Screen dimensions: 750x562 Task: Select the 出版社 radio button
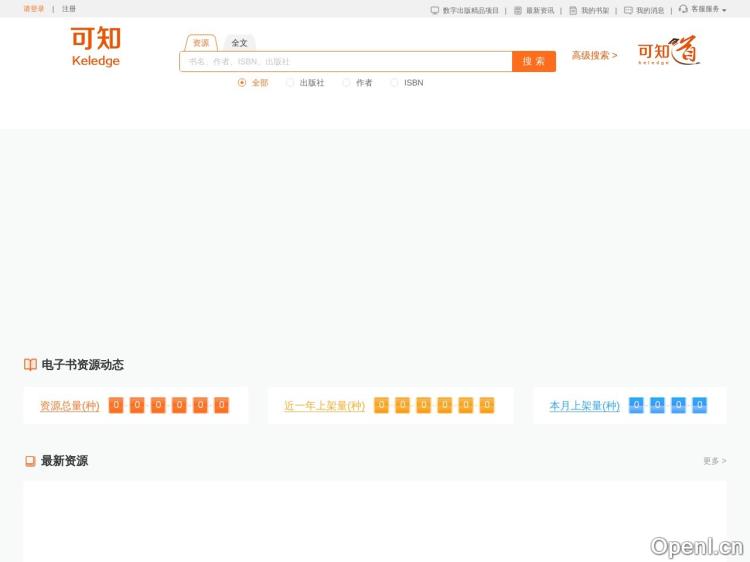click(x=290, y=83)
